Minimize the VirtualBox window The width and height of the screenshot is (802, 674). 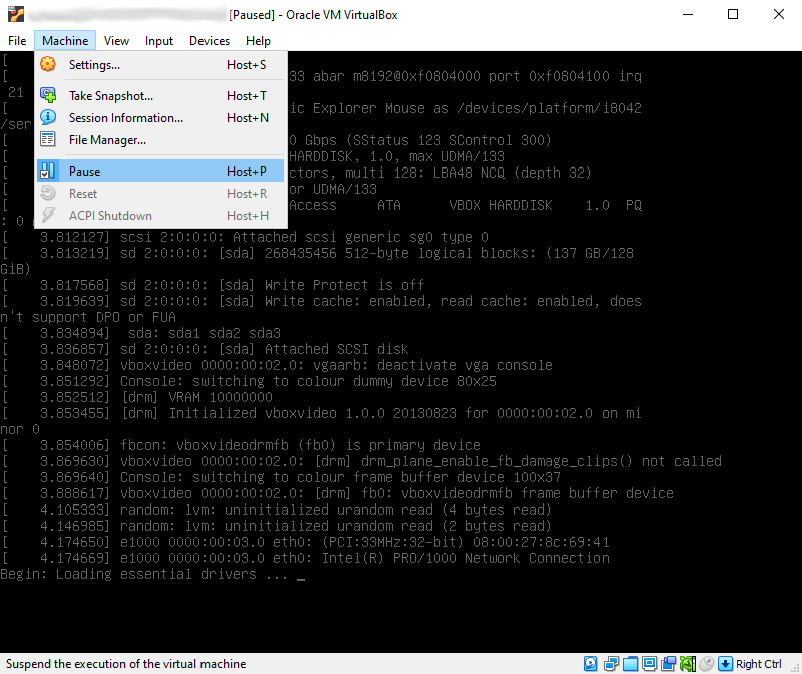tap(688, 14)
